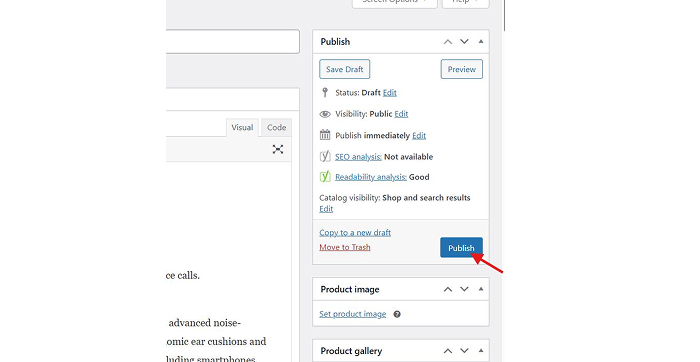Toggle distraction-free fullscreen editor mode

[x=278, y=149]
